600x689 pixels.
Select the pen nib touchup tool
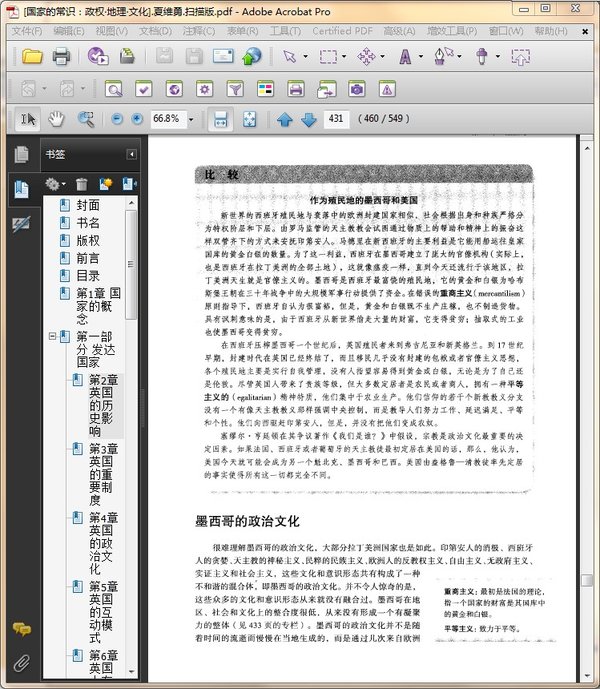click(443, 56)
